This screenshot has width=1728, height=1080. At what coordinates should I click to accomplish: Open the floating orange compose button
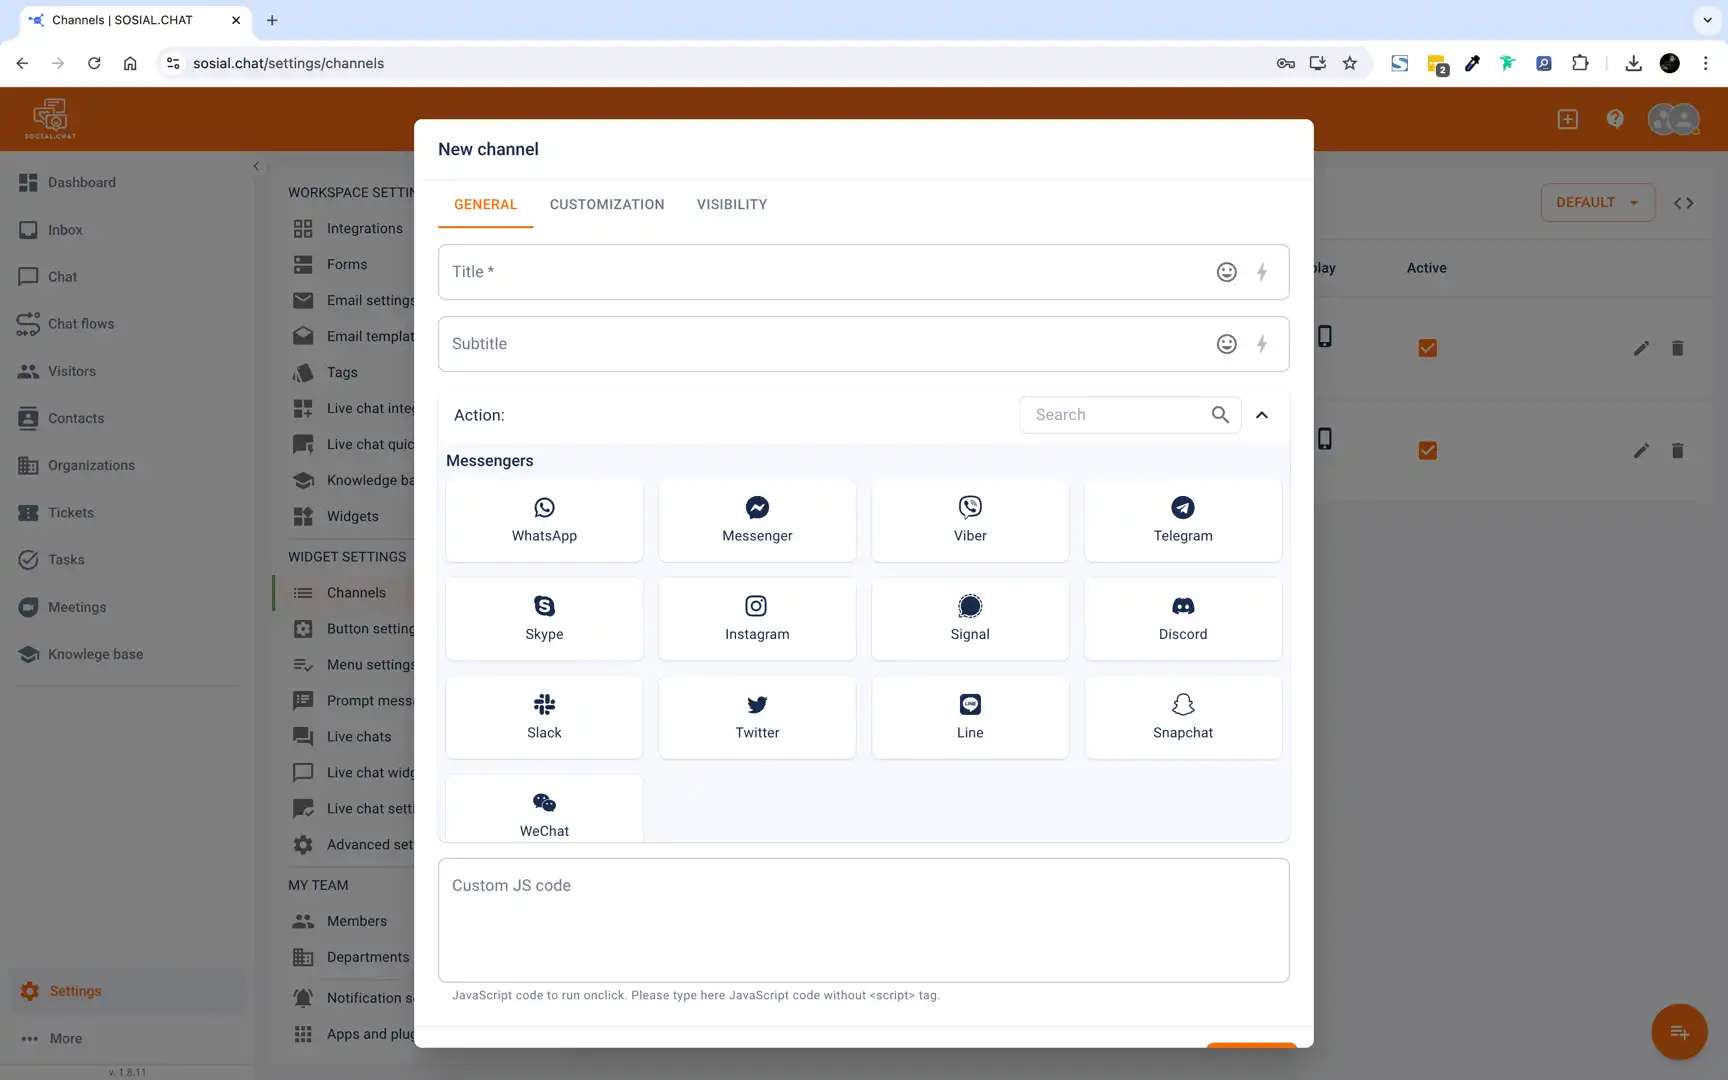pos(1679,1032)
